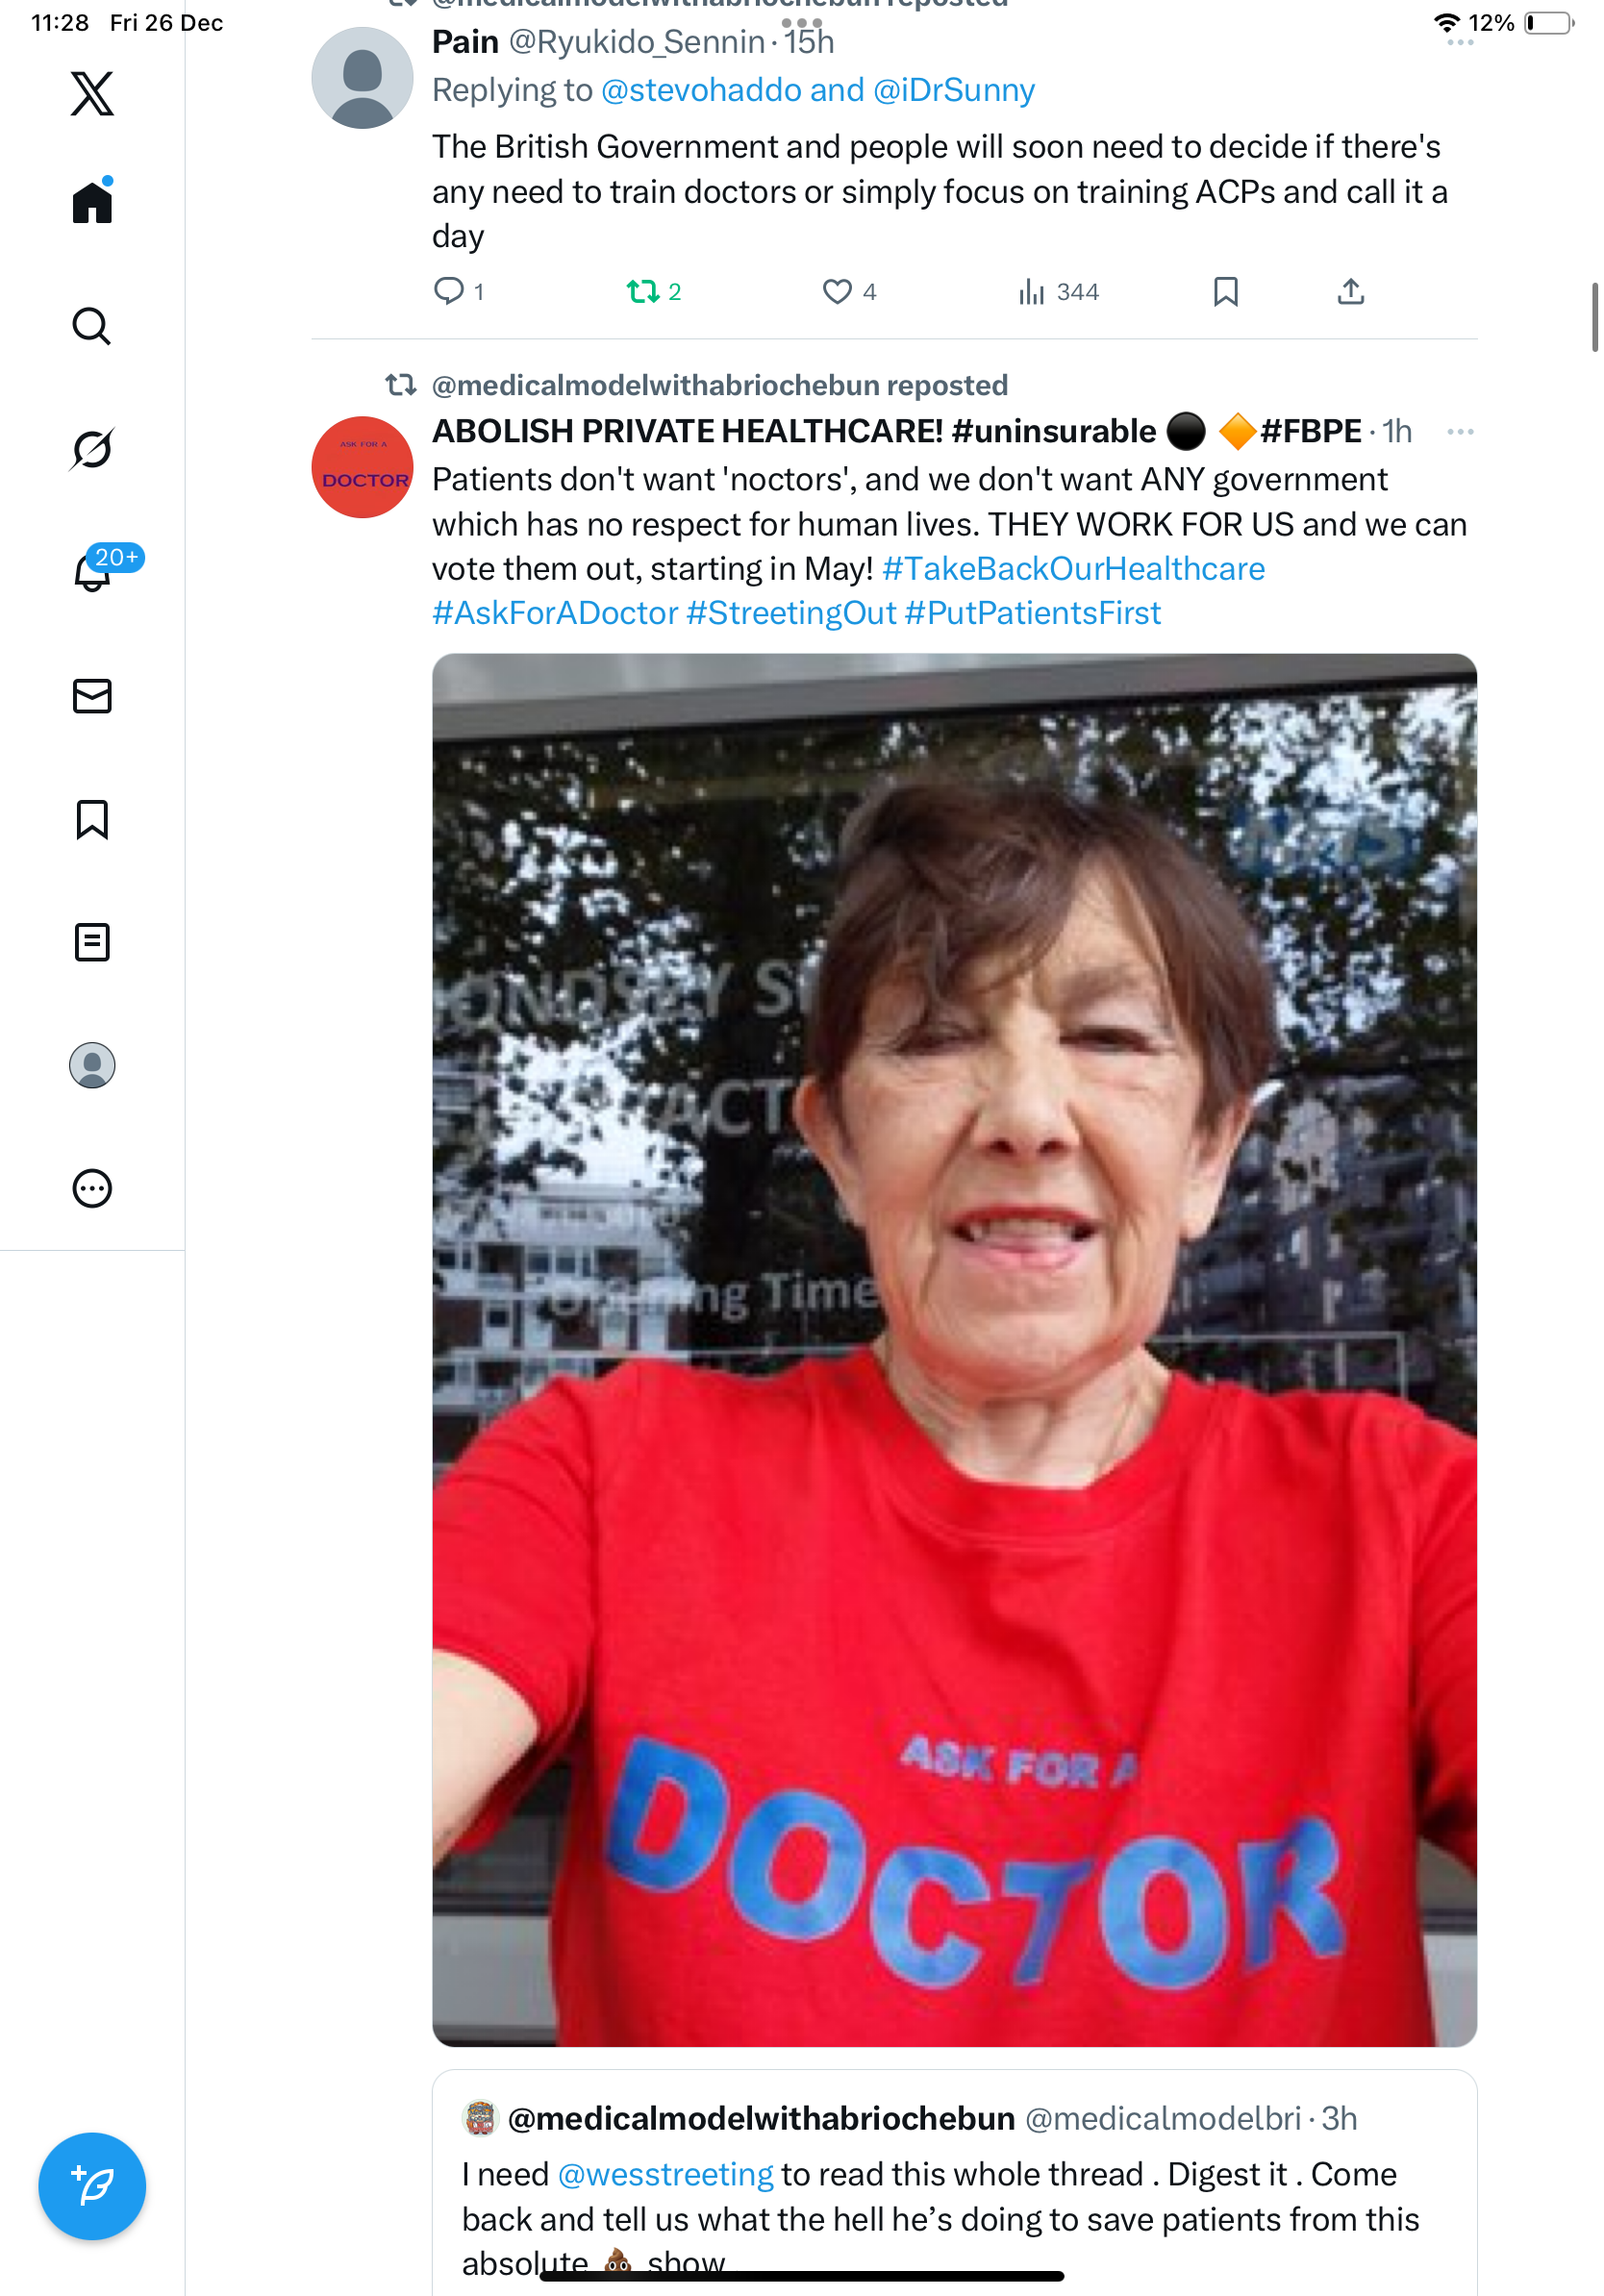This screenshot has height=2296, width=1604.
Task: Click the page scrollbar on the right
Action: click(1594, 317)
